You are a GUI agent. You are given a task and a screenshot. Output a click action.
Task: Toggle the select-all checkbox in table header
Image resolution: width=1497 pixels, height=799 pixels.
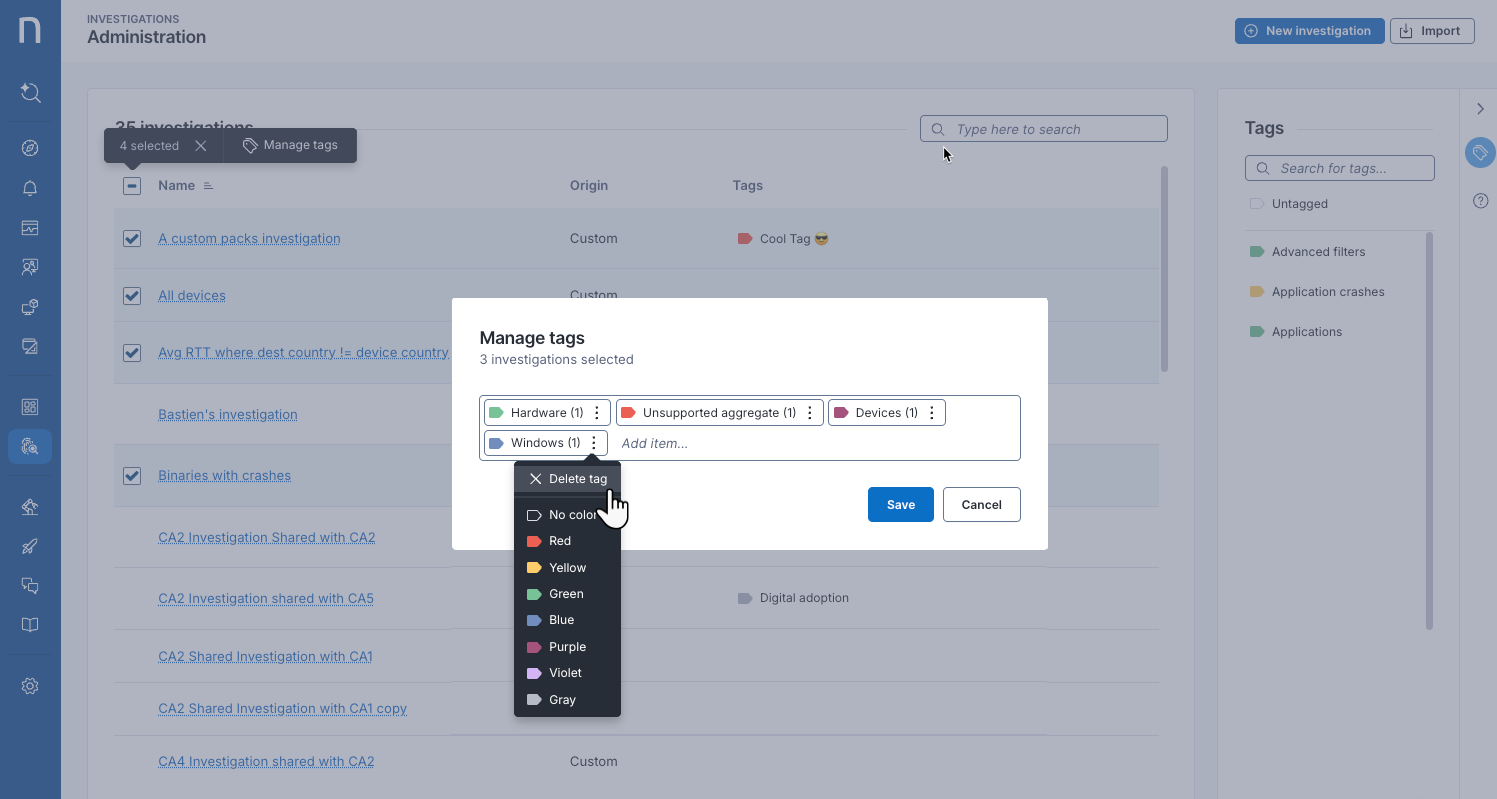131,185
